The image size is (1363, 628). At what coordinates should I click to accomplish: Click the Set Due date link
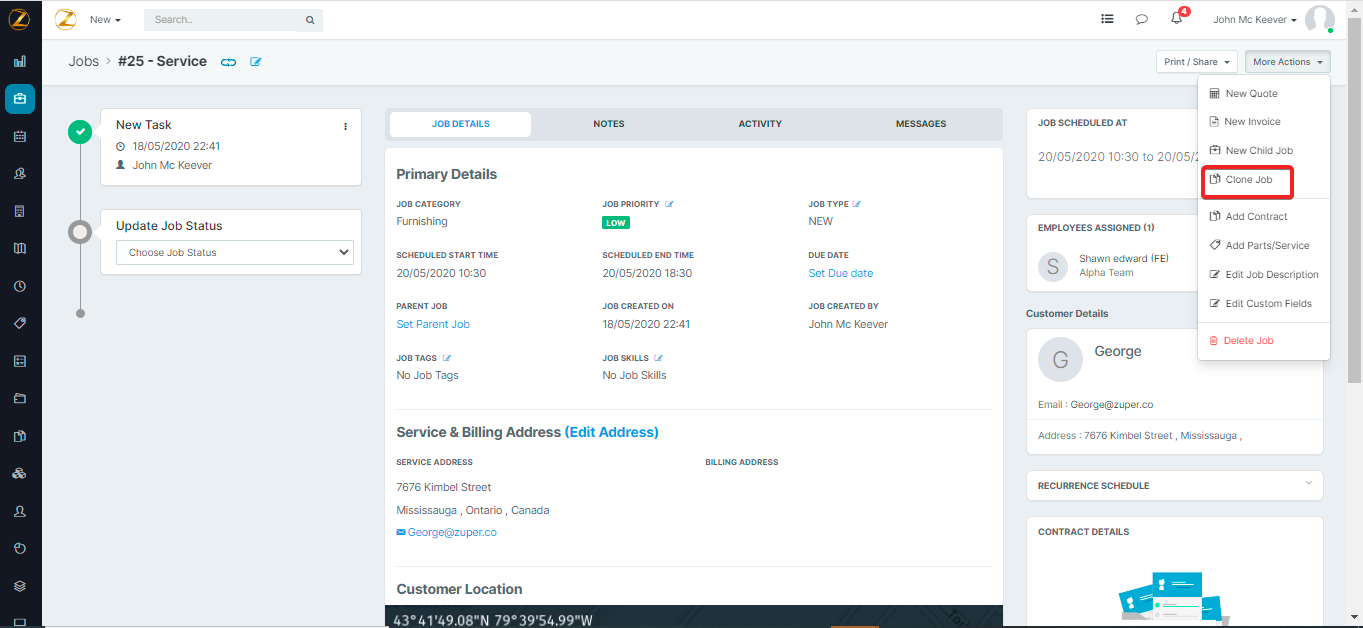[840, 273]
